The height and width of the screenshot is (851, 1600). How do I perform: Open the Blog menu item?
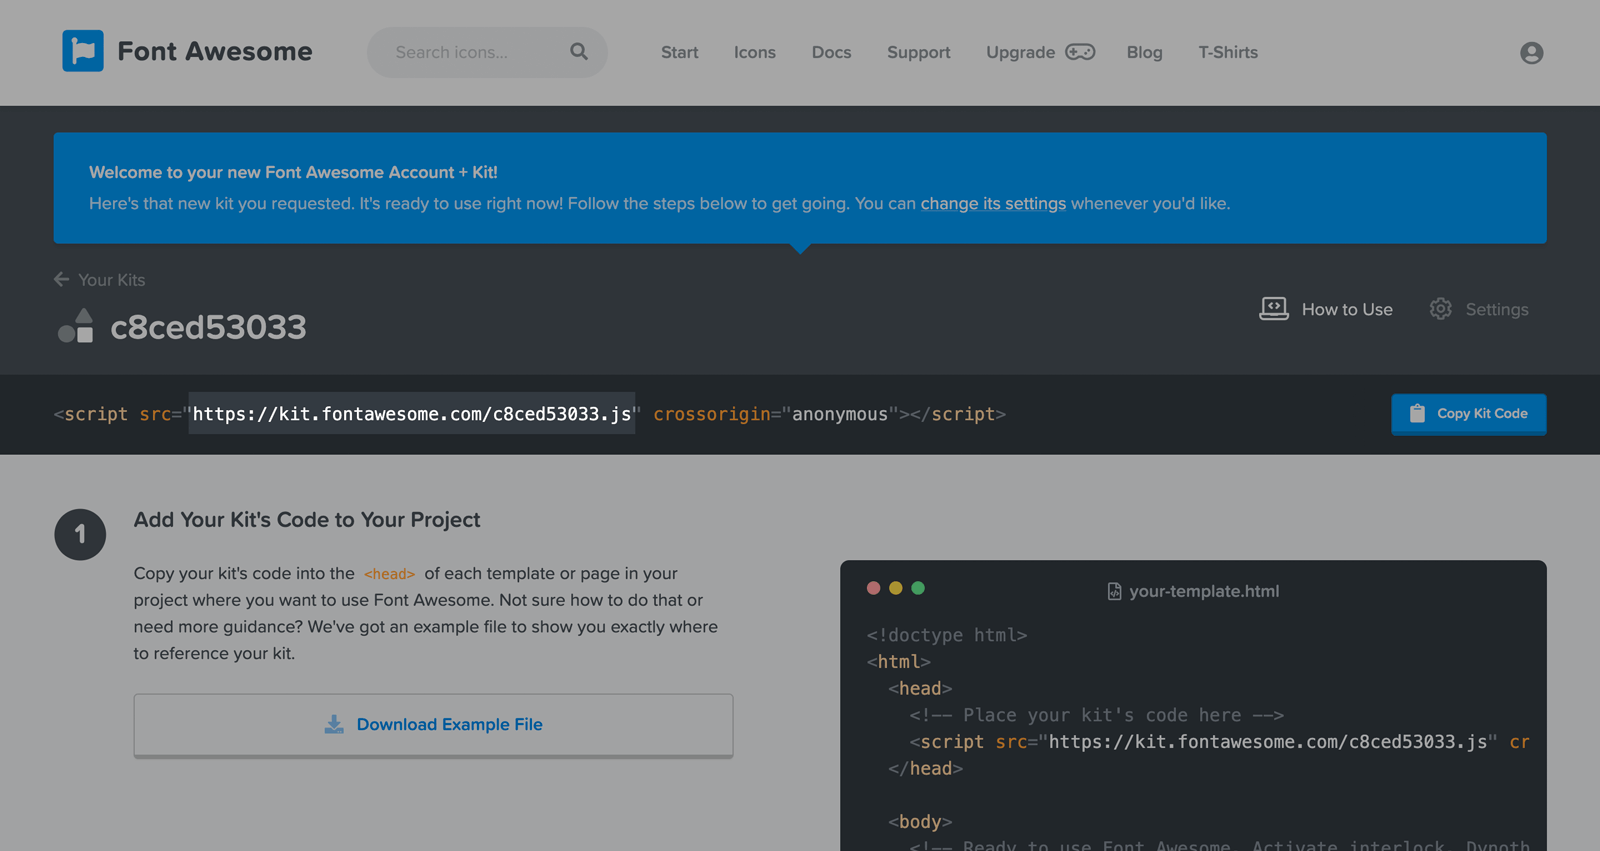coord(1144,52)
